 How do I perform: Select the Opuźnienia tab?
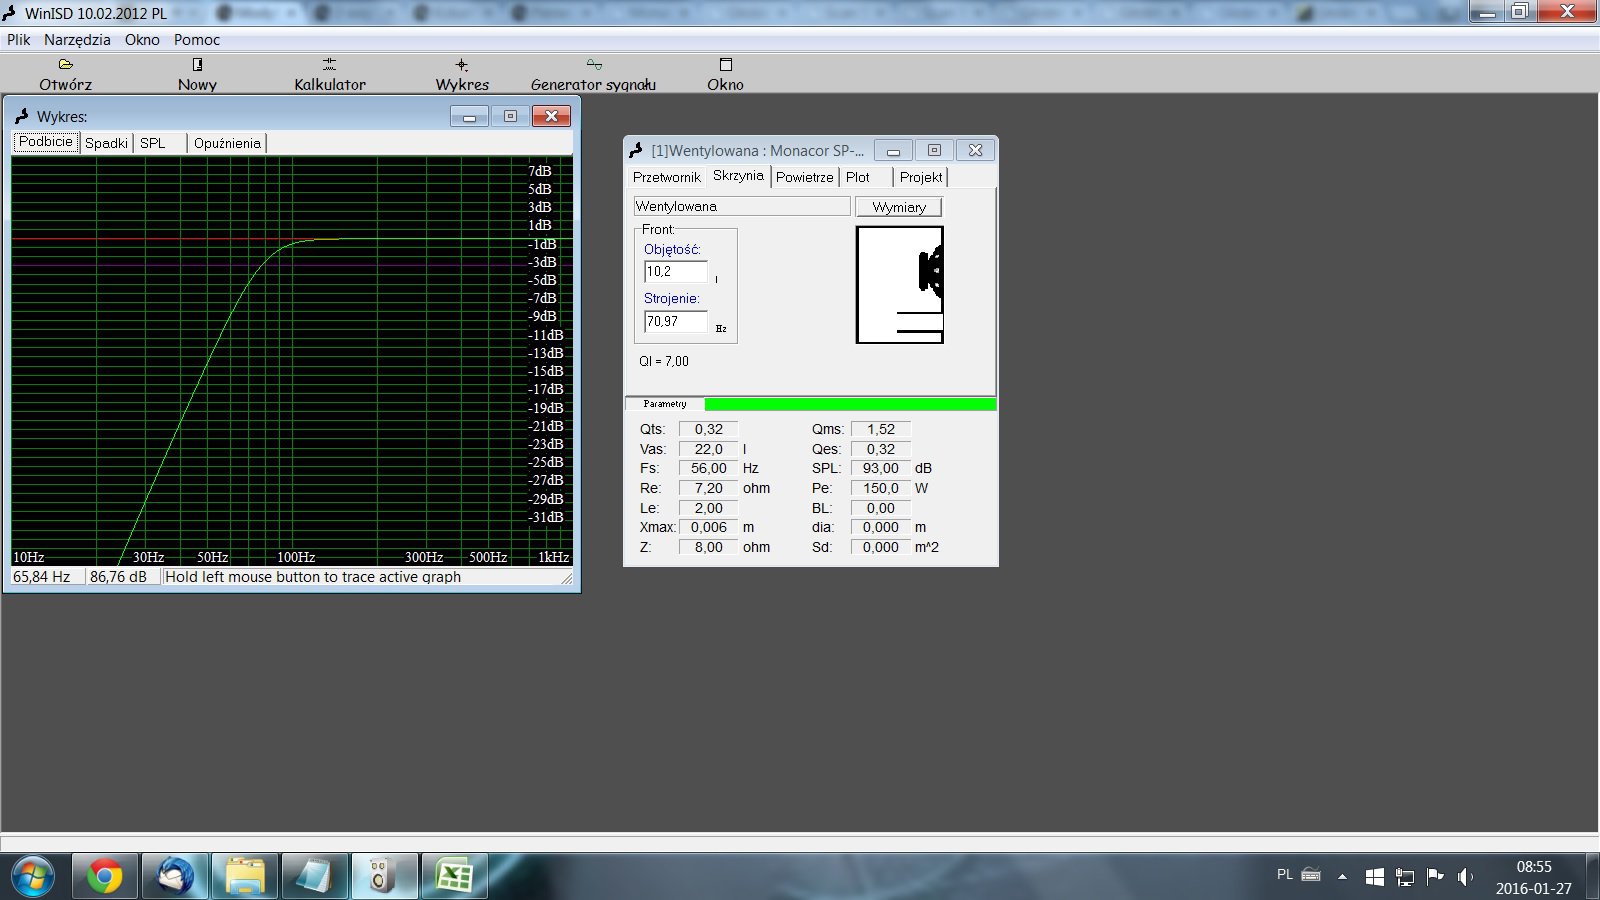point(227,143)
